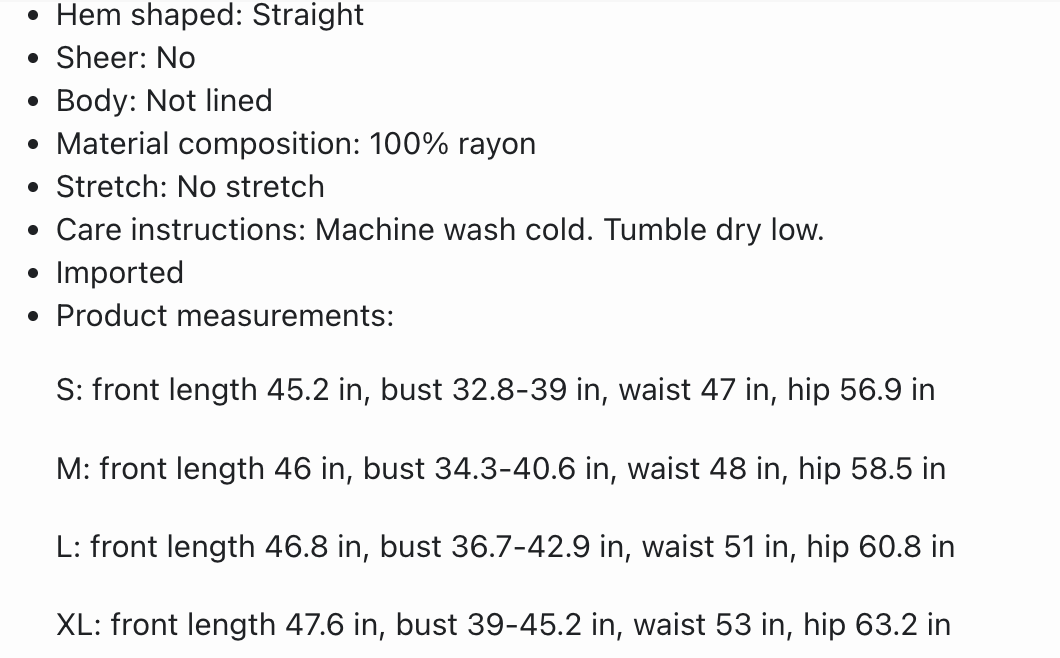Click "hip 60.8 in" in the L row
The image size is (1060, 658).
click(x=880, y=547)
